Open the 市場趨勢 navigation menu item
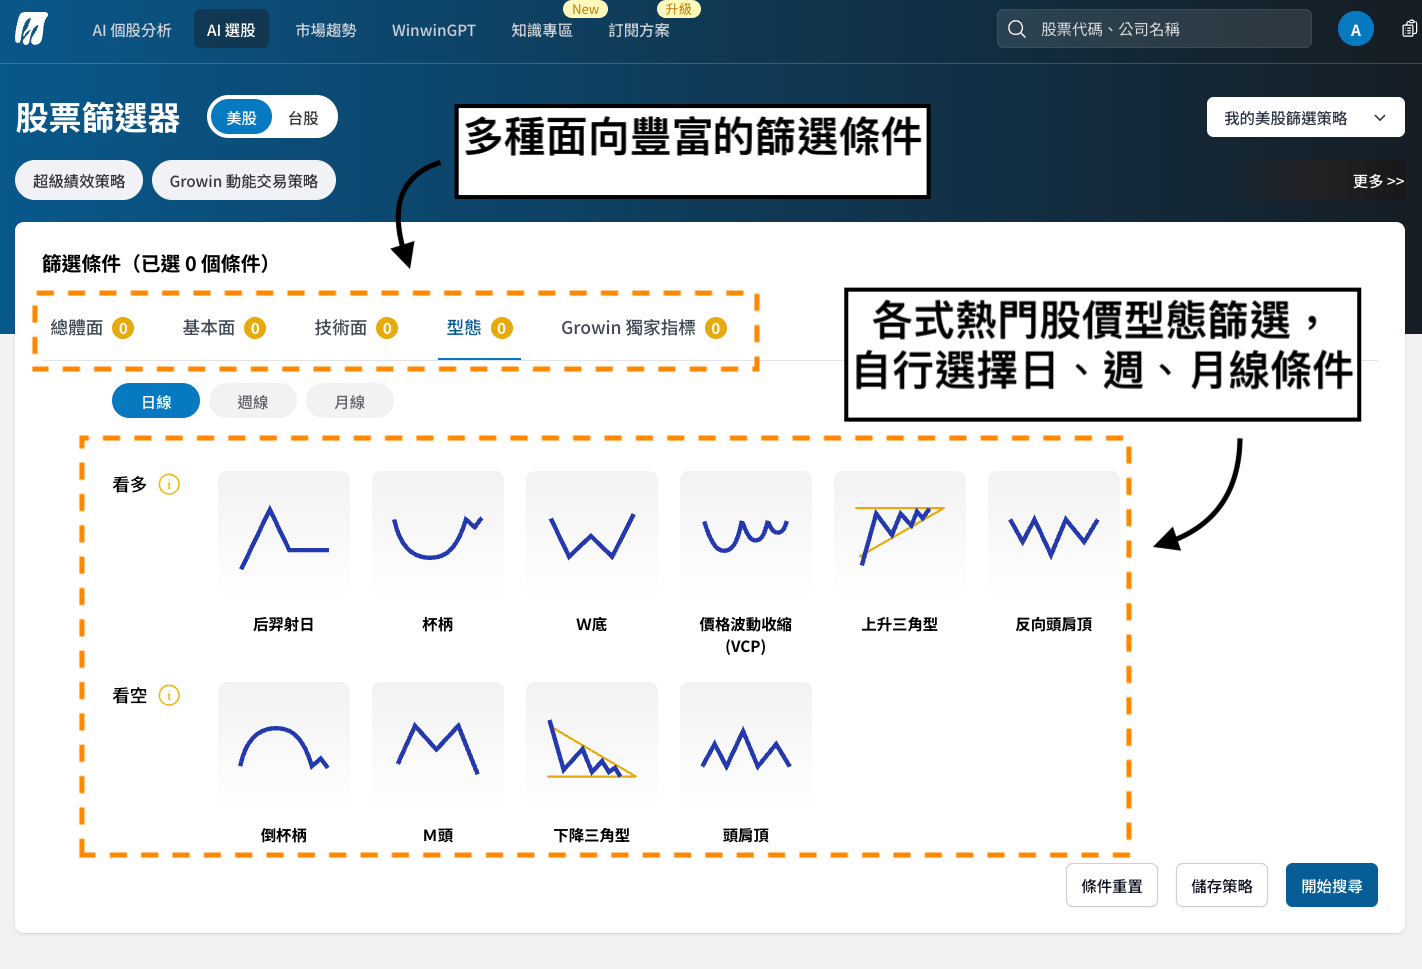Image resolution: width=1422 pixels, height=969 pixels. click(325, 30)
